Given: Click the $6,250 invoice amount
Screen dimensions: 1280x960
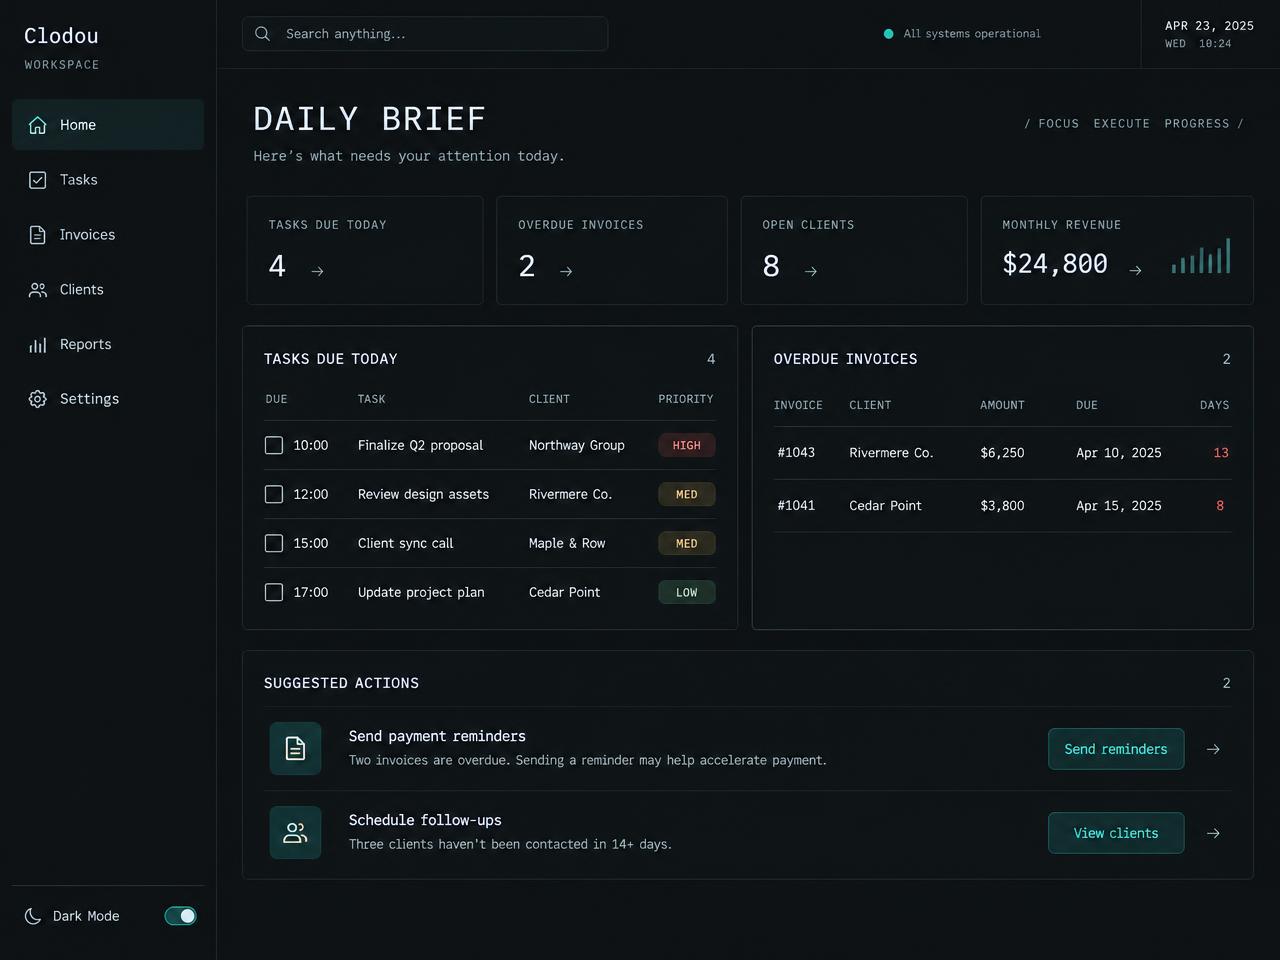Looking at the screenshot, I should 1002,453.
